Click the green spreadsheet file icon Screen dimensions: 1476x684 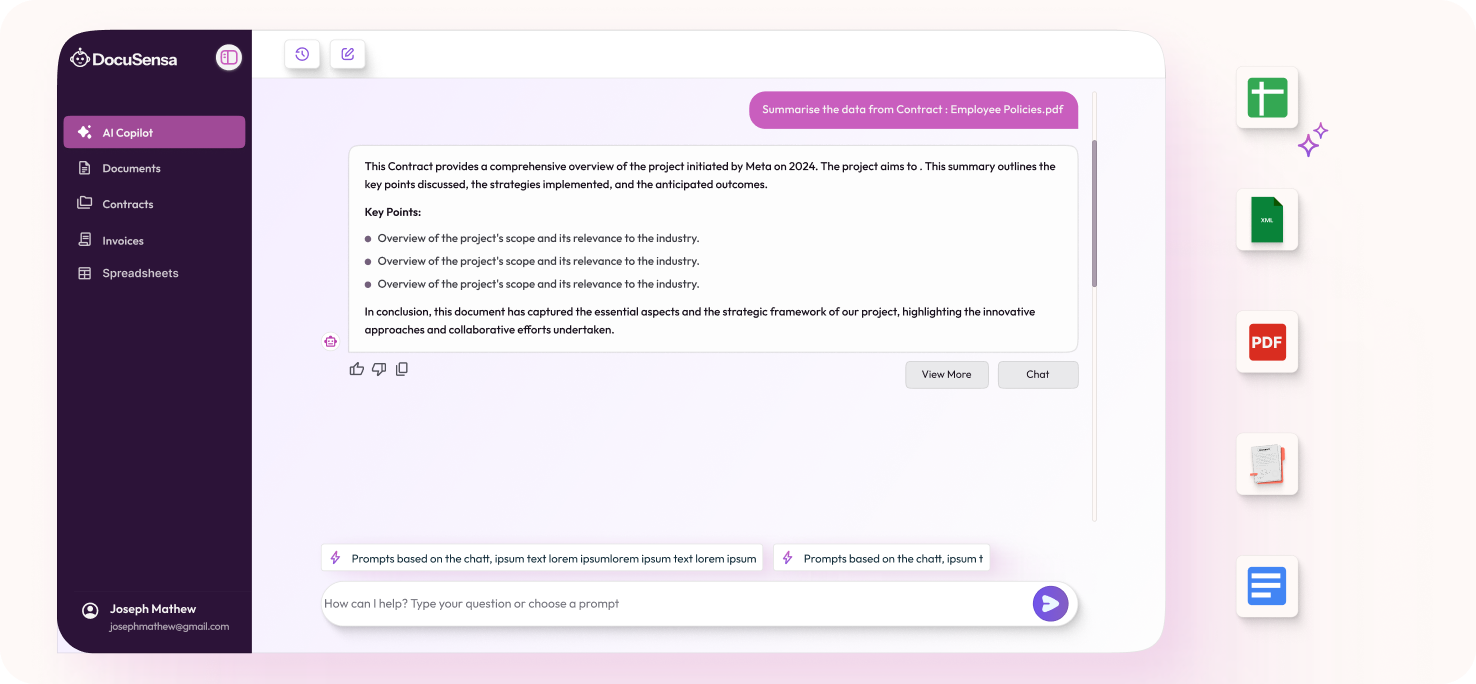coord(1267,98)
